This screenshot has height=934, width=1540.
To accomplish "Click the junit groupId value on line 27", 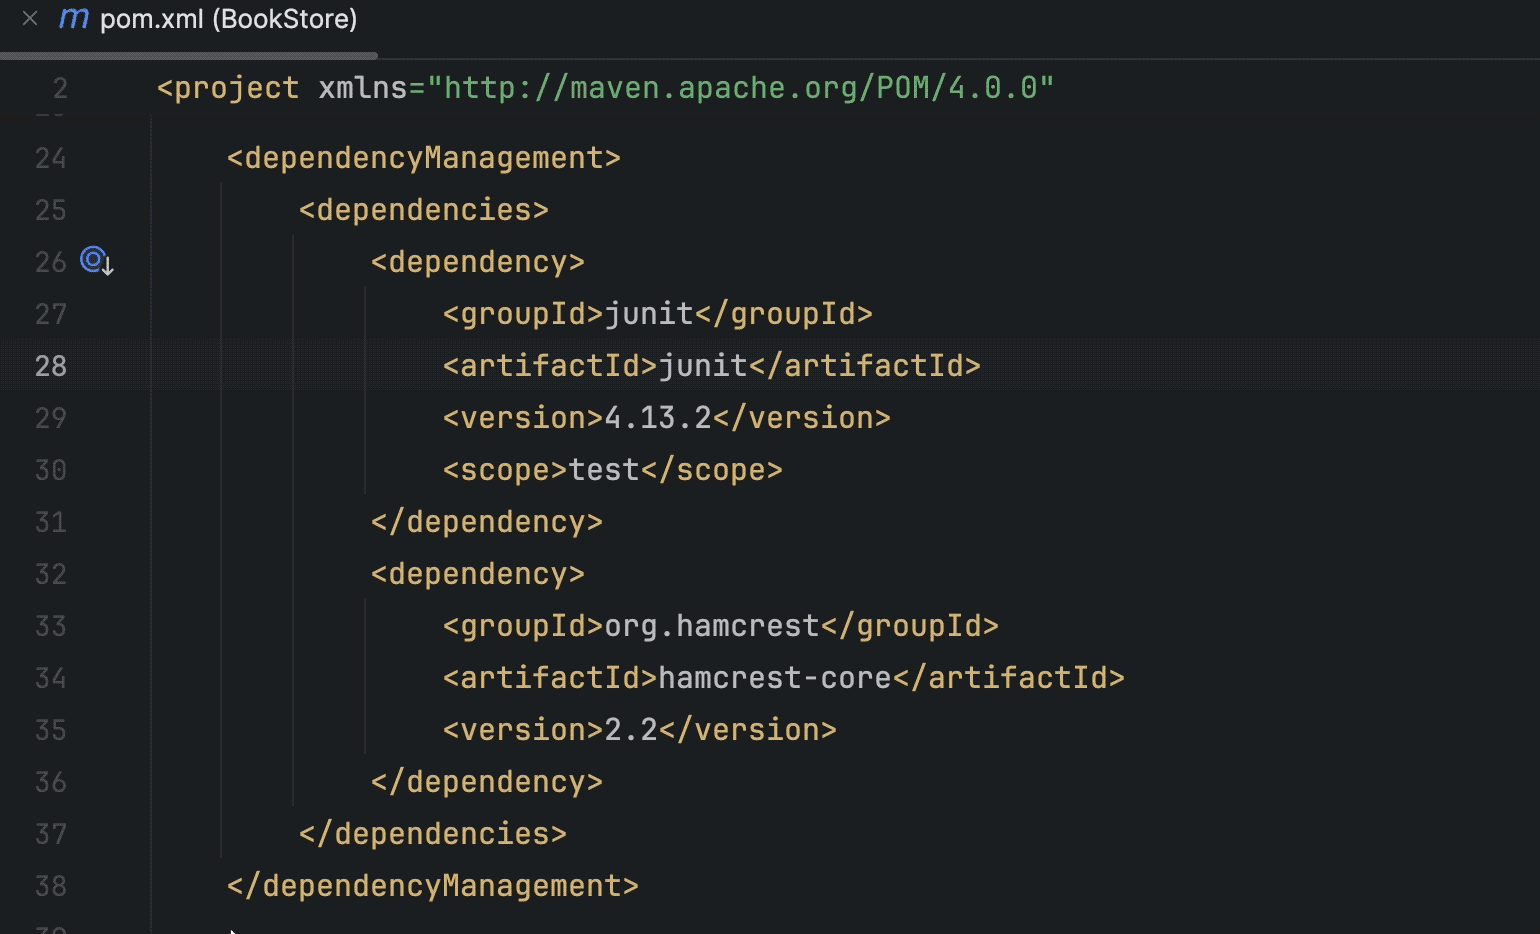I will [652, 313].
